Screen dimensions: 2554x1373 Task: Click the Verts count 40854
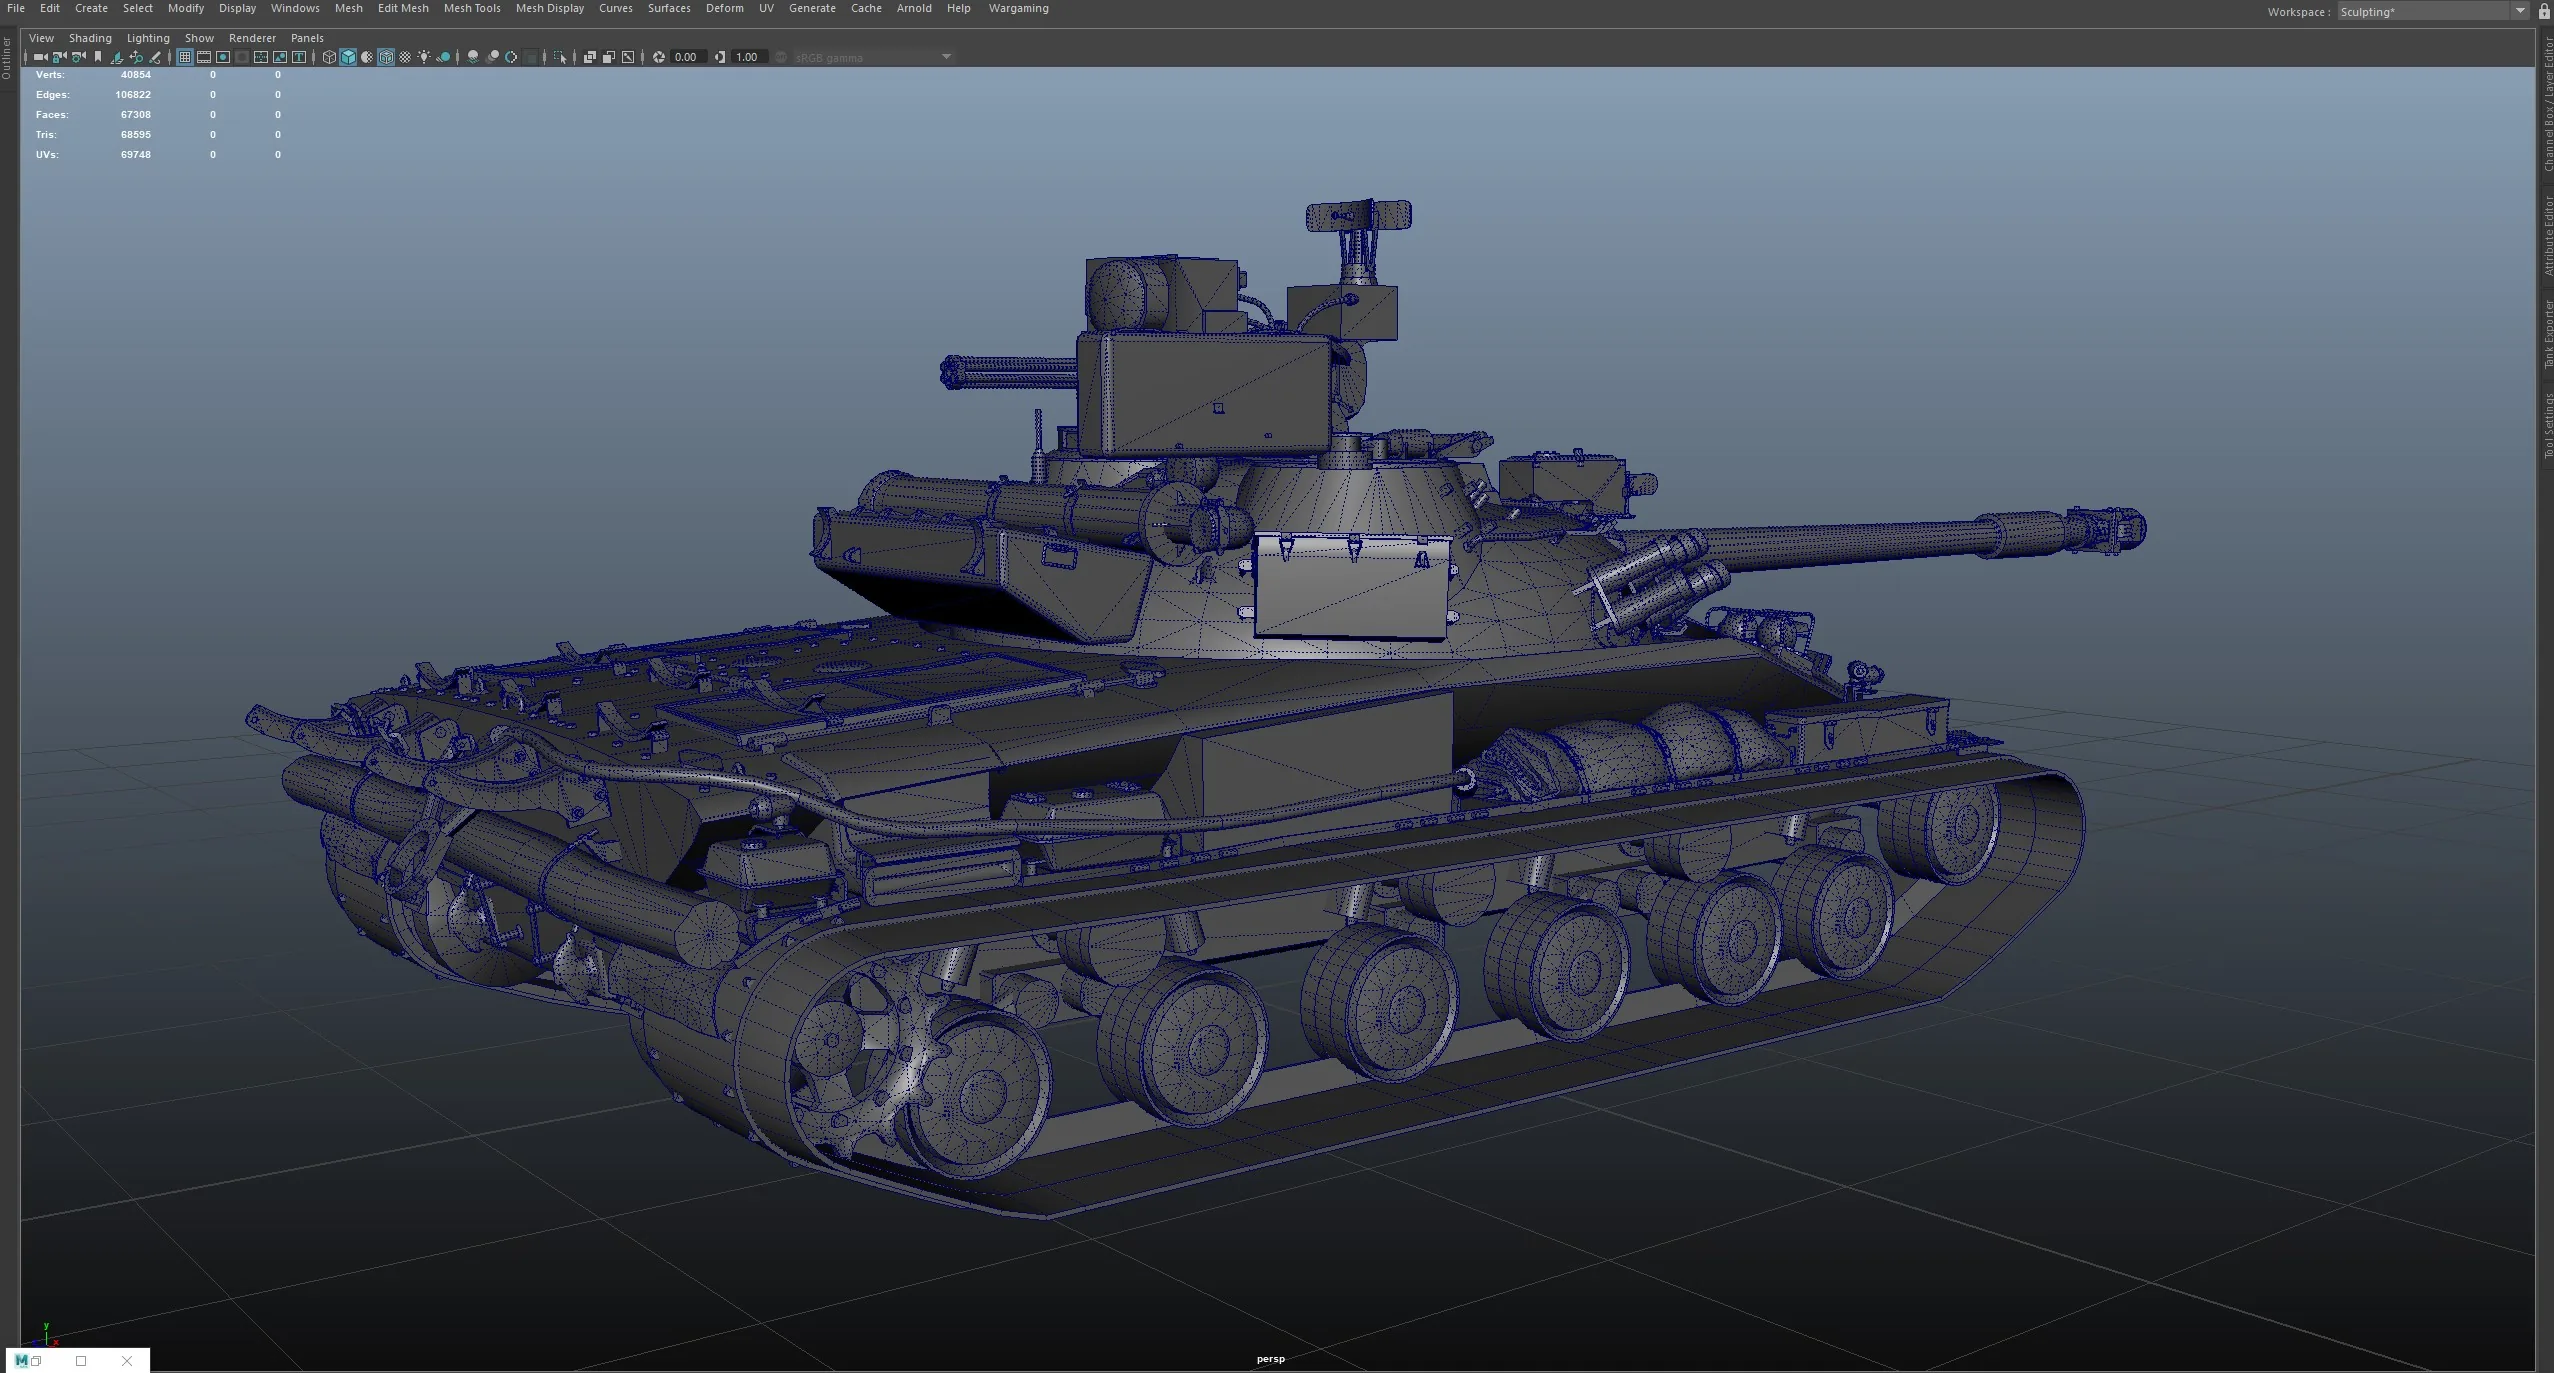pos(136,75)
